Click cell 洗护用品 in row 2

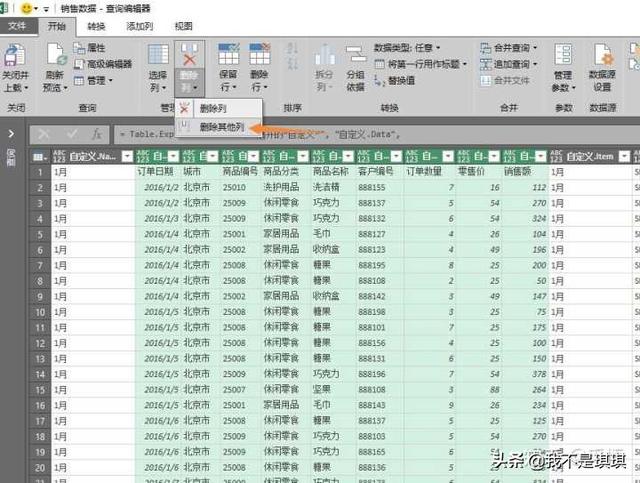click(281, 187)
